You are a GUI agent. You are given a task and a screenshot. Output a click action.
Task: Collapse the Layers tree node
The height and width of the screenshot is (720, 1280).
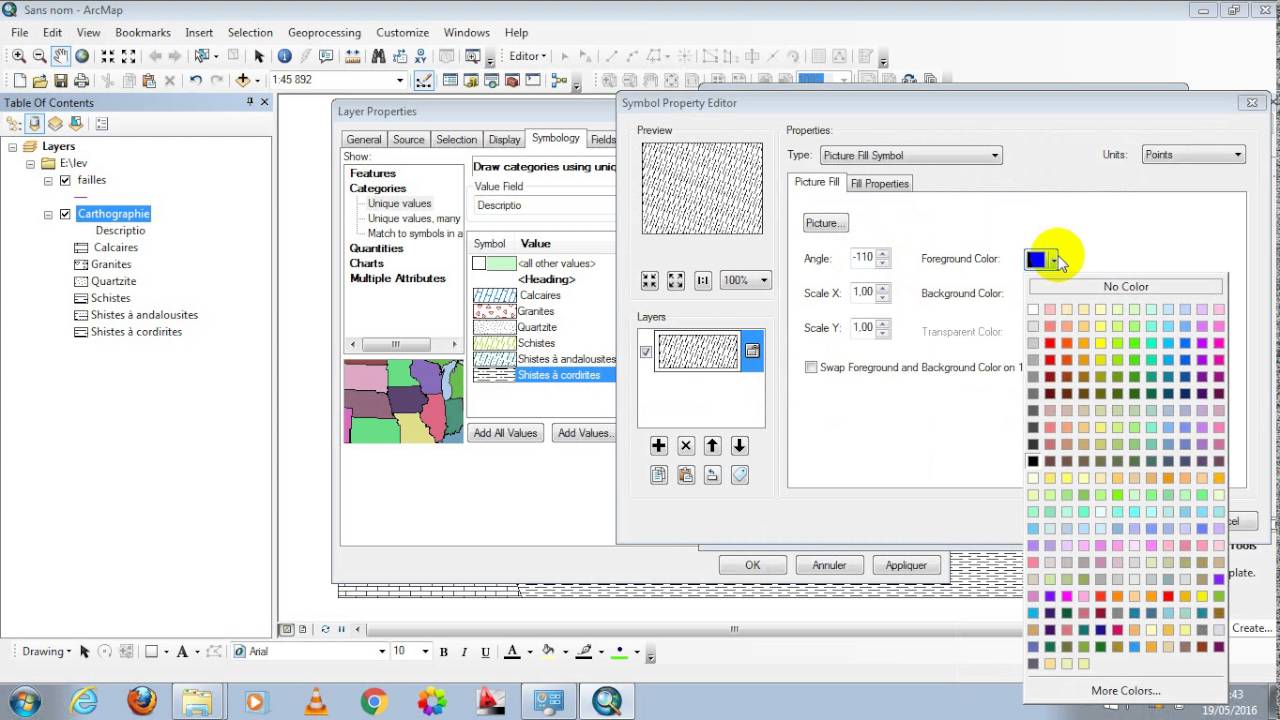click(x=12, y=146)
